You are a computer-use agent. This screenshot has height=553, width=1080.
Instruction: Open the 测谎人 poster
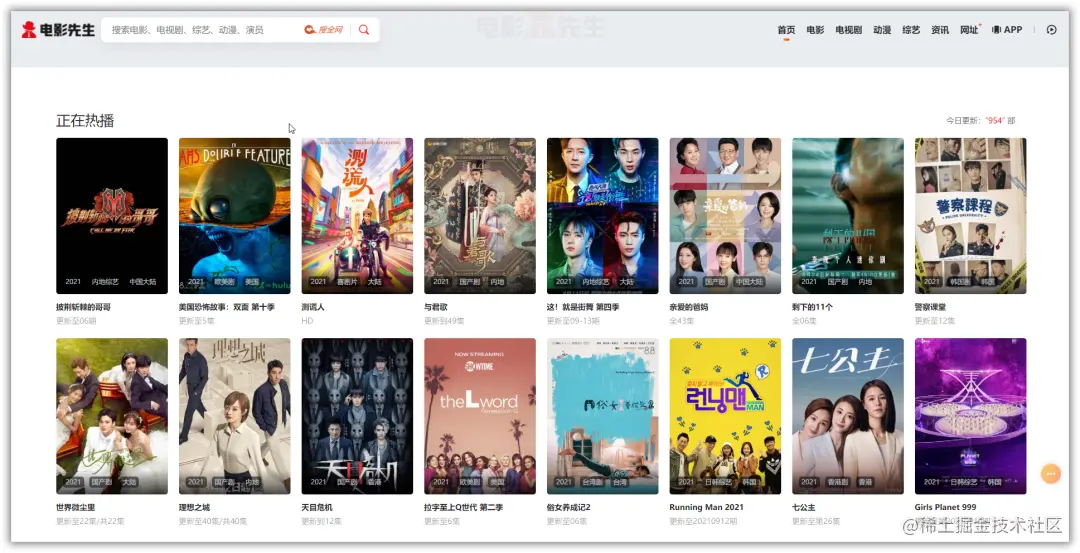(357, 216)
